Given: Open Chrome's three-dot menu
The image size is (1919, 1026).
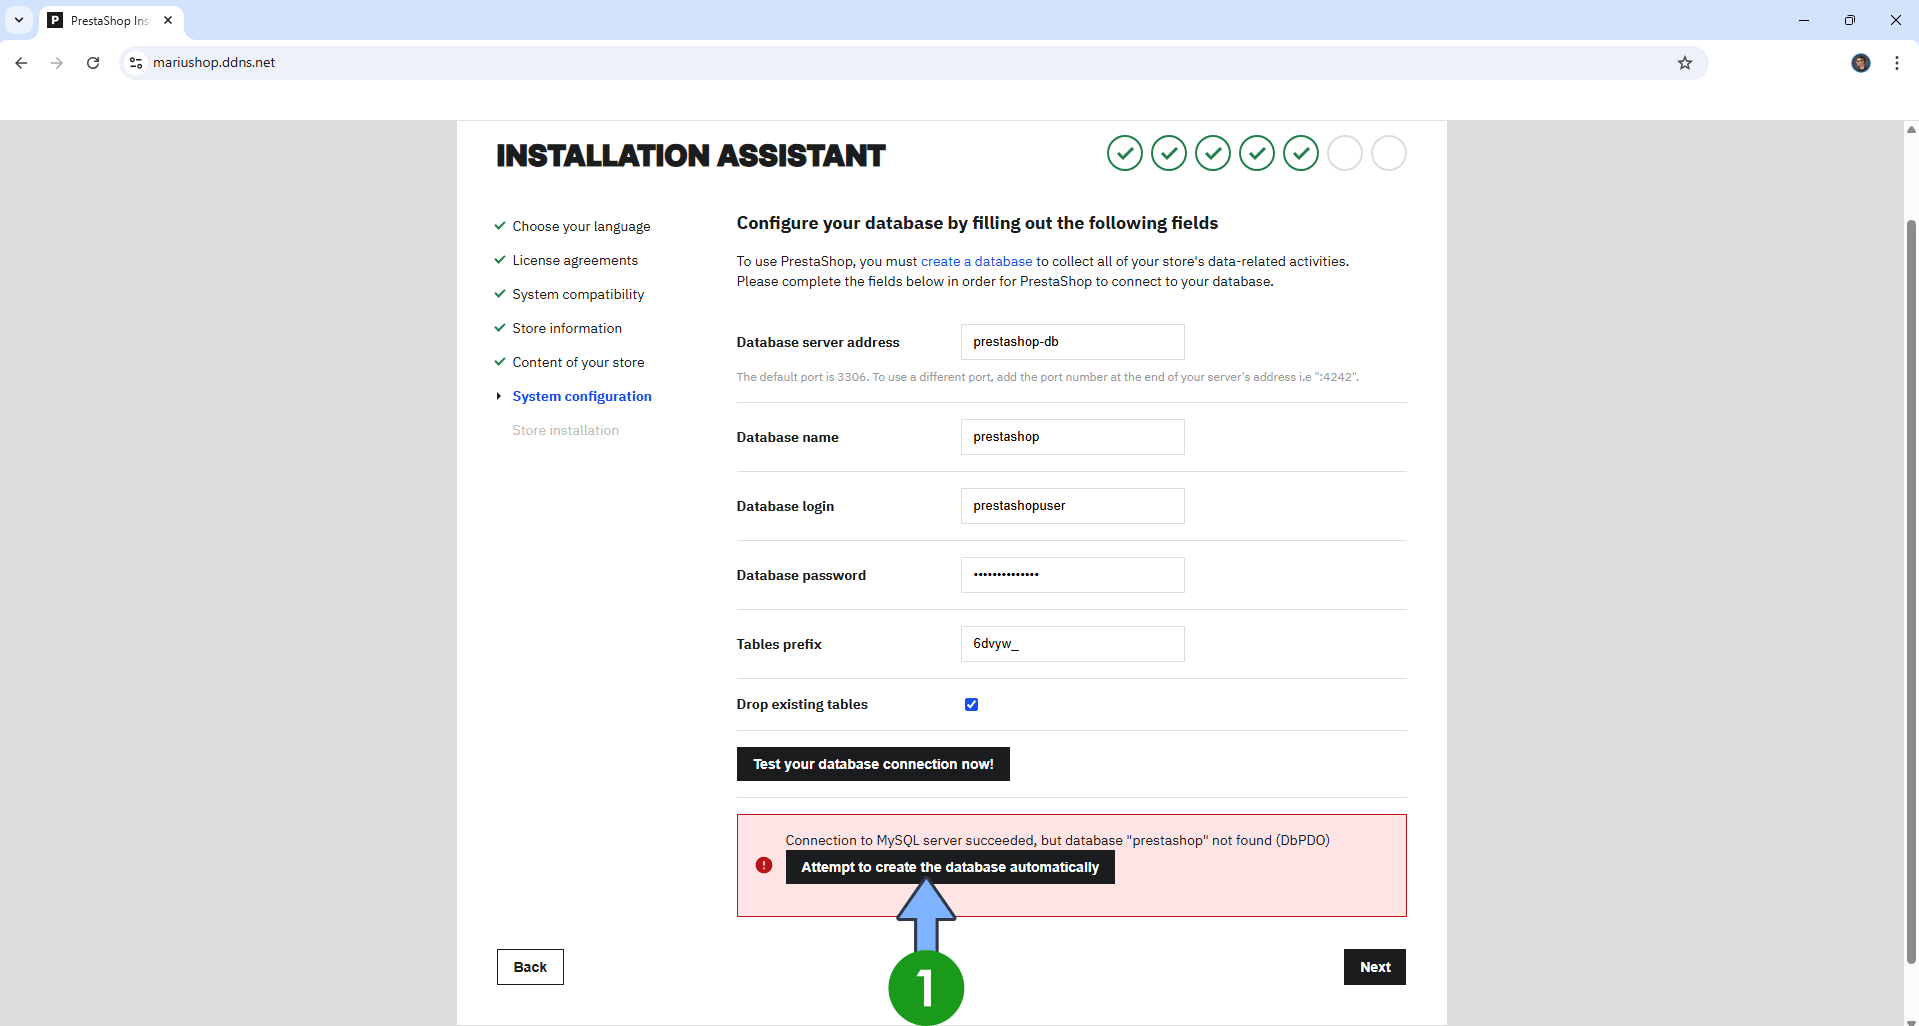Looking at the screenshot, I should [x=1896, y=62].
